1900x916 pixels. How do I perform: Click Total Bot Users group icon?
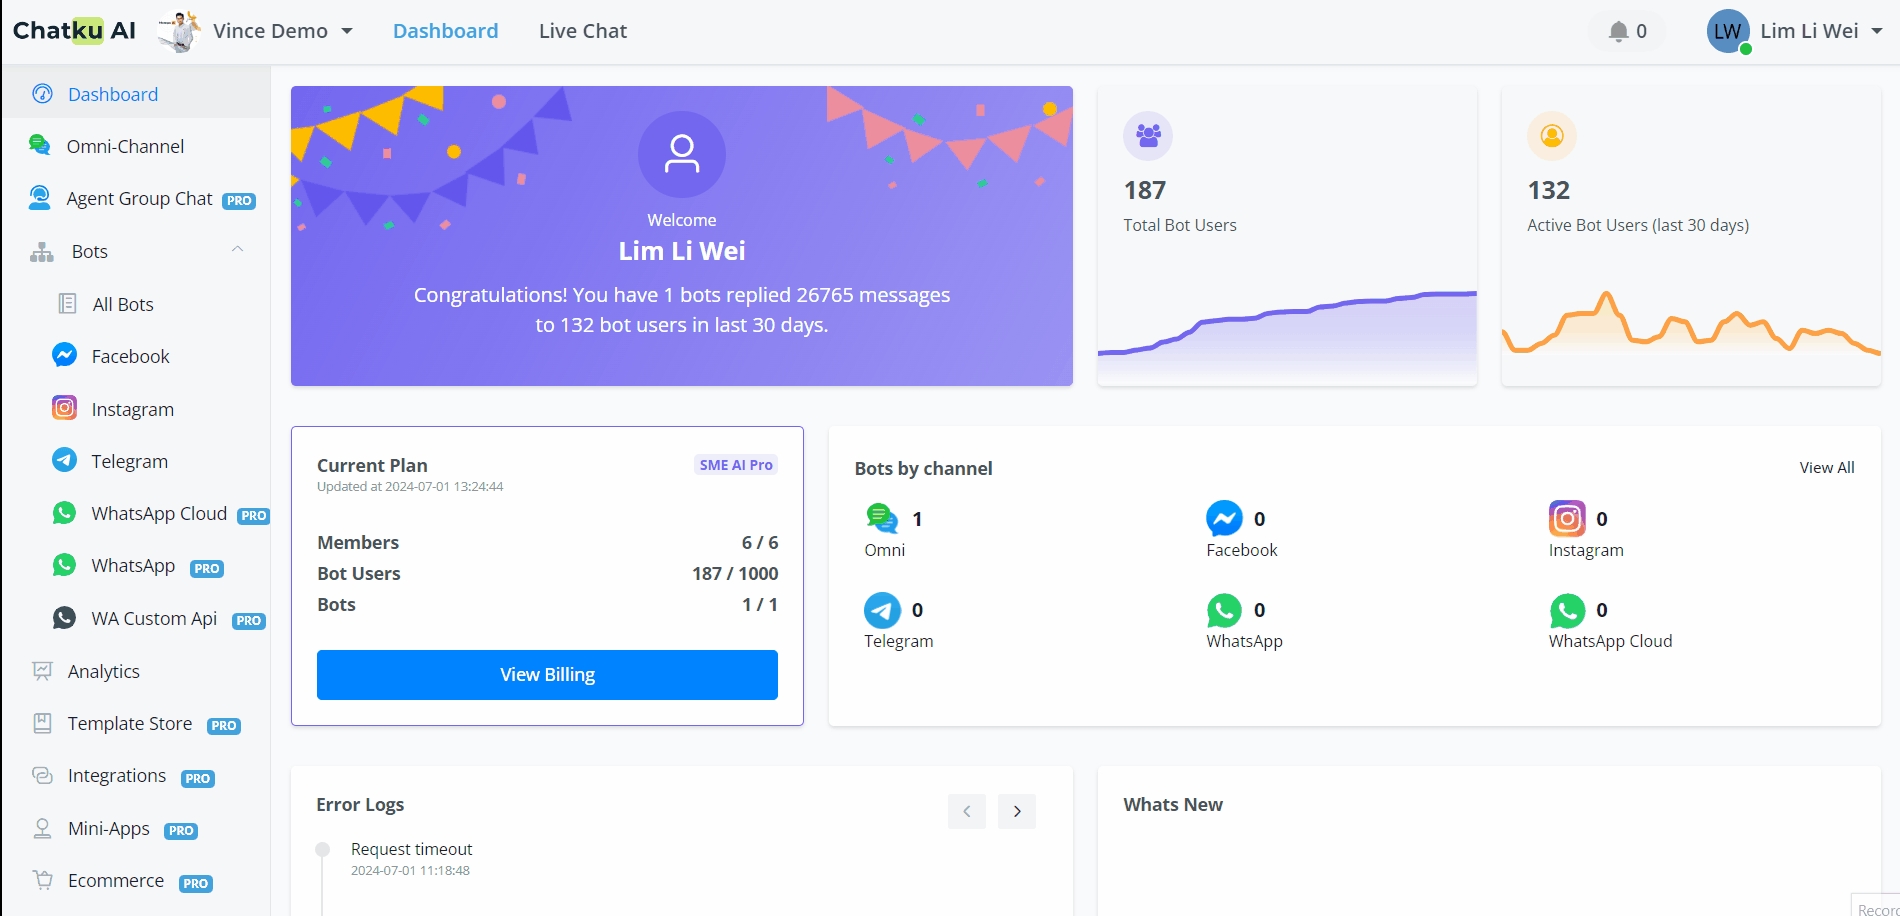point(1148,135)
